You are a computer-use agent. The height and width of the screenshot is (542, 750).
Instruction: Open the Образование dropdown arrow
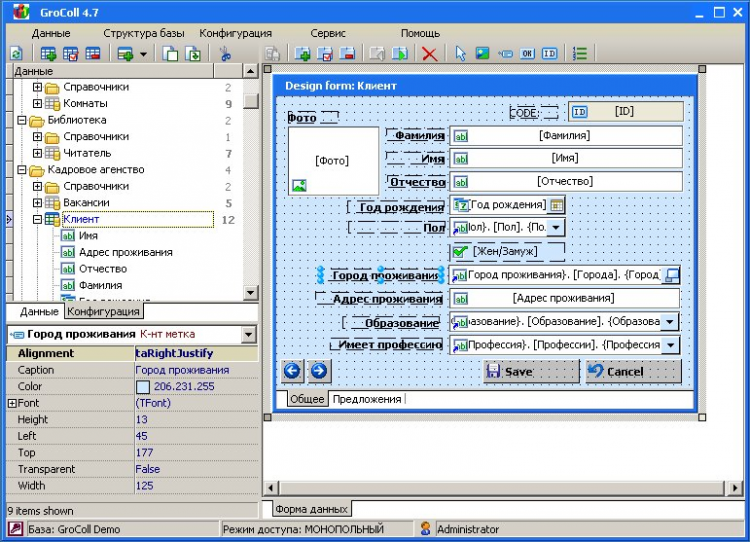click(x=670, y=322)
